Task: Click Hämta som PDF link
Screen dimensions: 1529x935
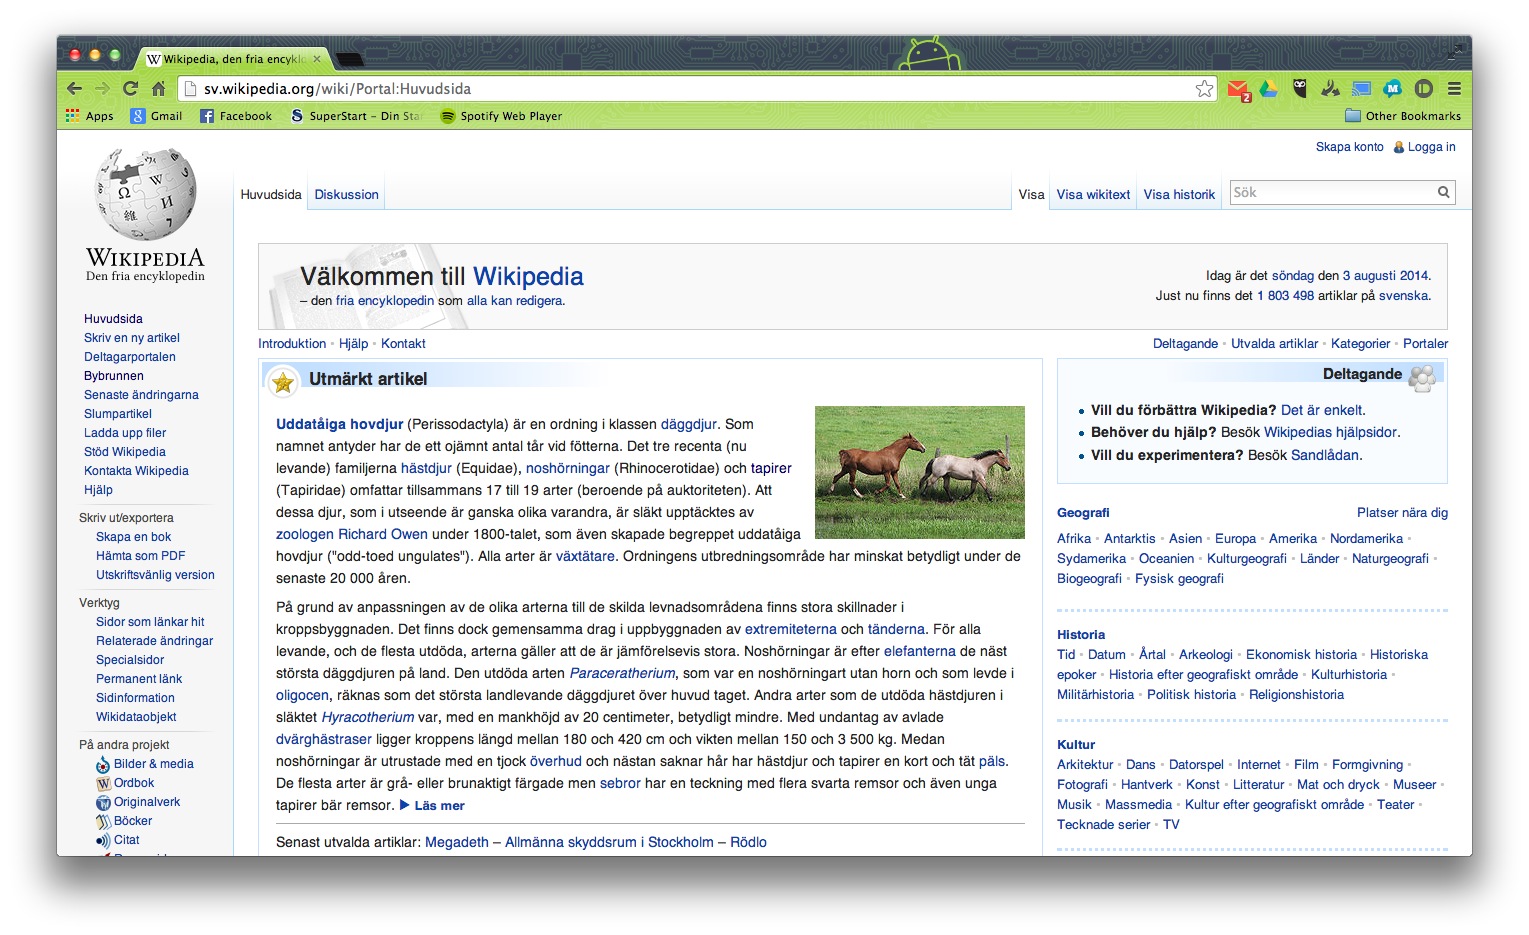Action: click(x=140, y=556)
